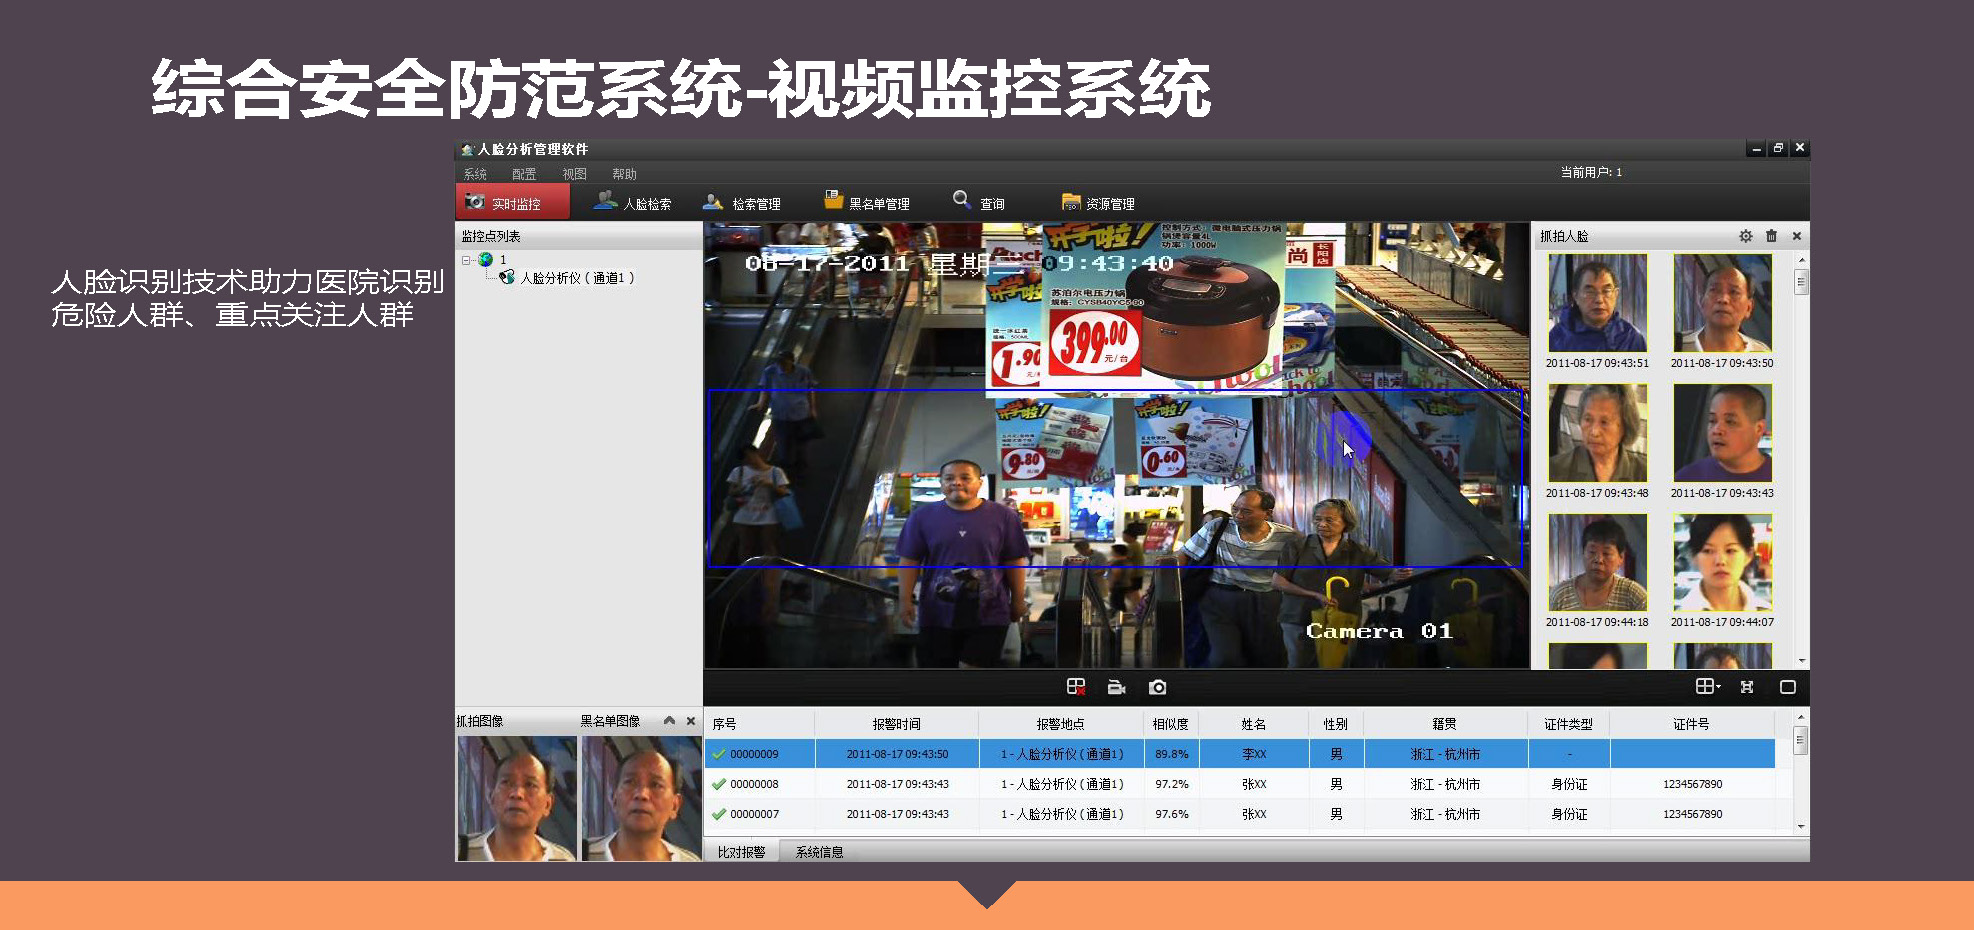Screen dimensions: 1974x930
Task: Click the 人脸分析管理软件 title bar icon
Action: [467, 149]
